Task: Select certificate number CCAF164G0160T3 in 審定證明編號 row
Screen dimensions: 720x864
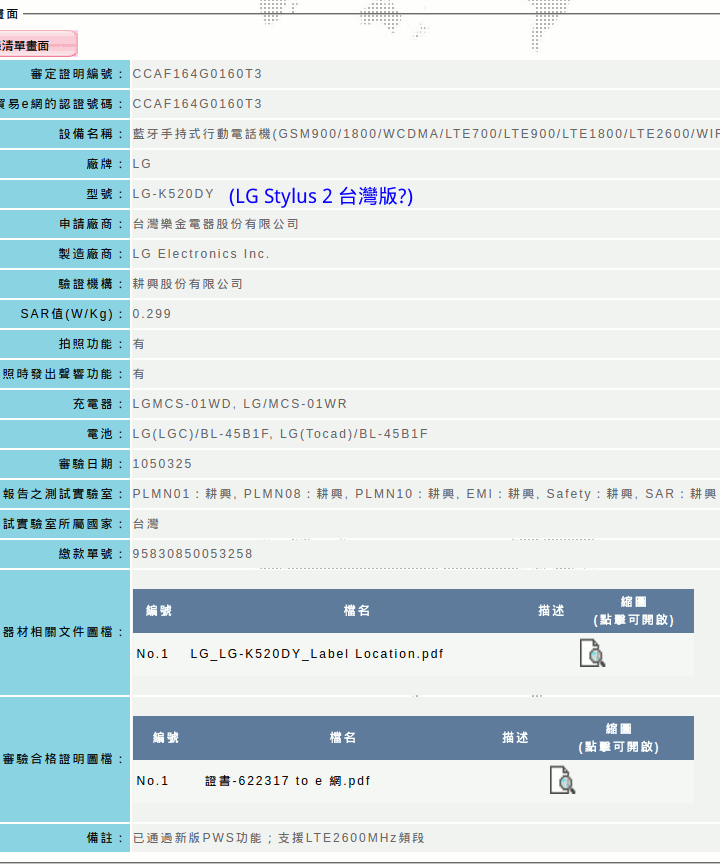Action: pos(197,74)
